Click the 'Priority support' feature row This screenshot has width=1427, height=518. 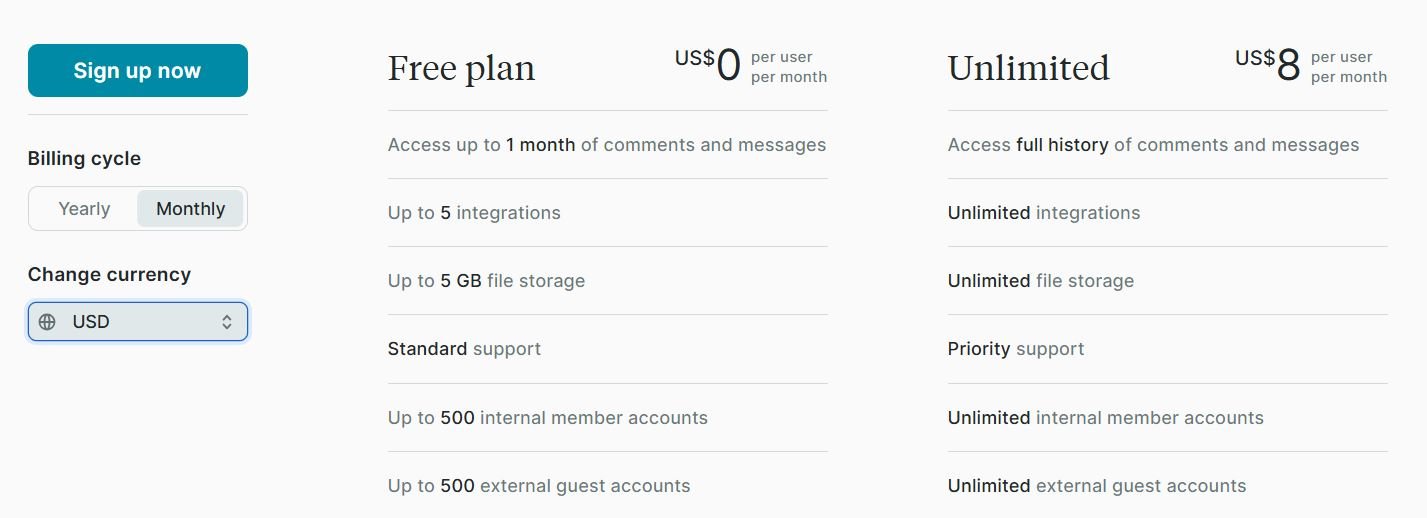tap(1168, 349)
